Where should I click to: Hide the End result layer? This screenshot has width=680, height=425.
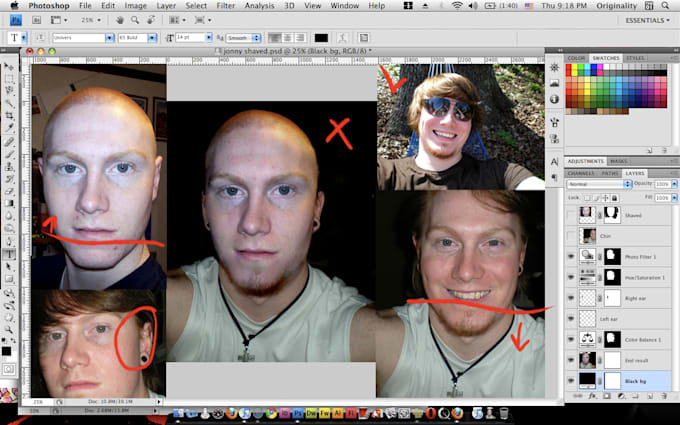point(571,360)
